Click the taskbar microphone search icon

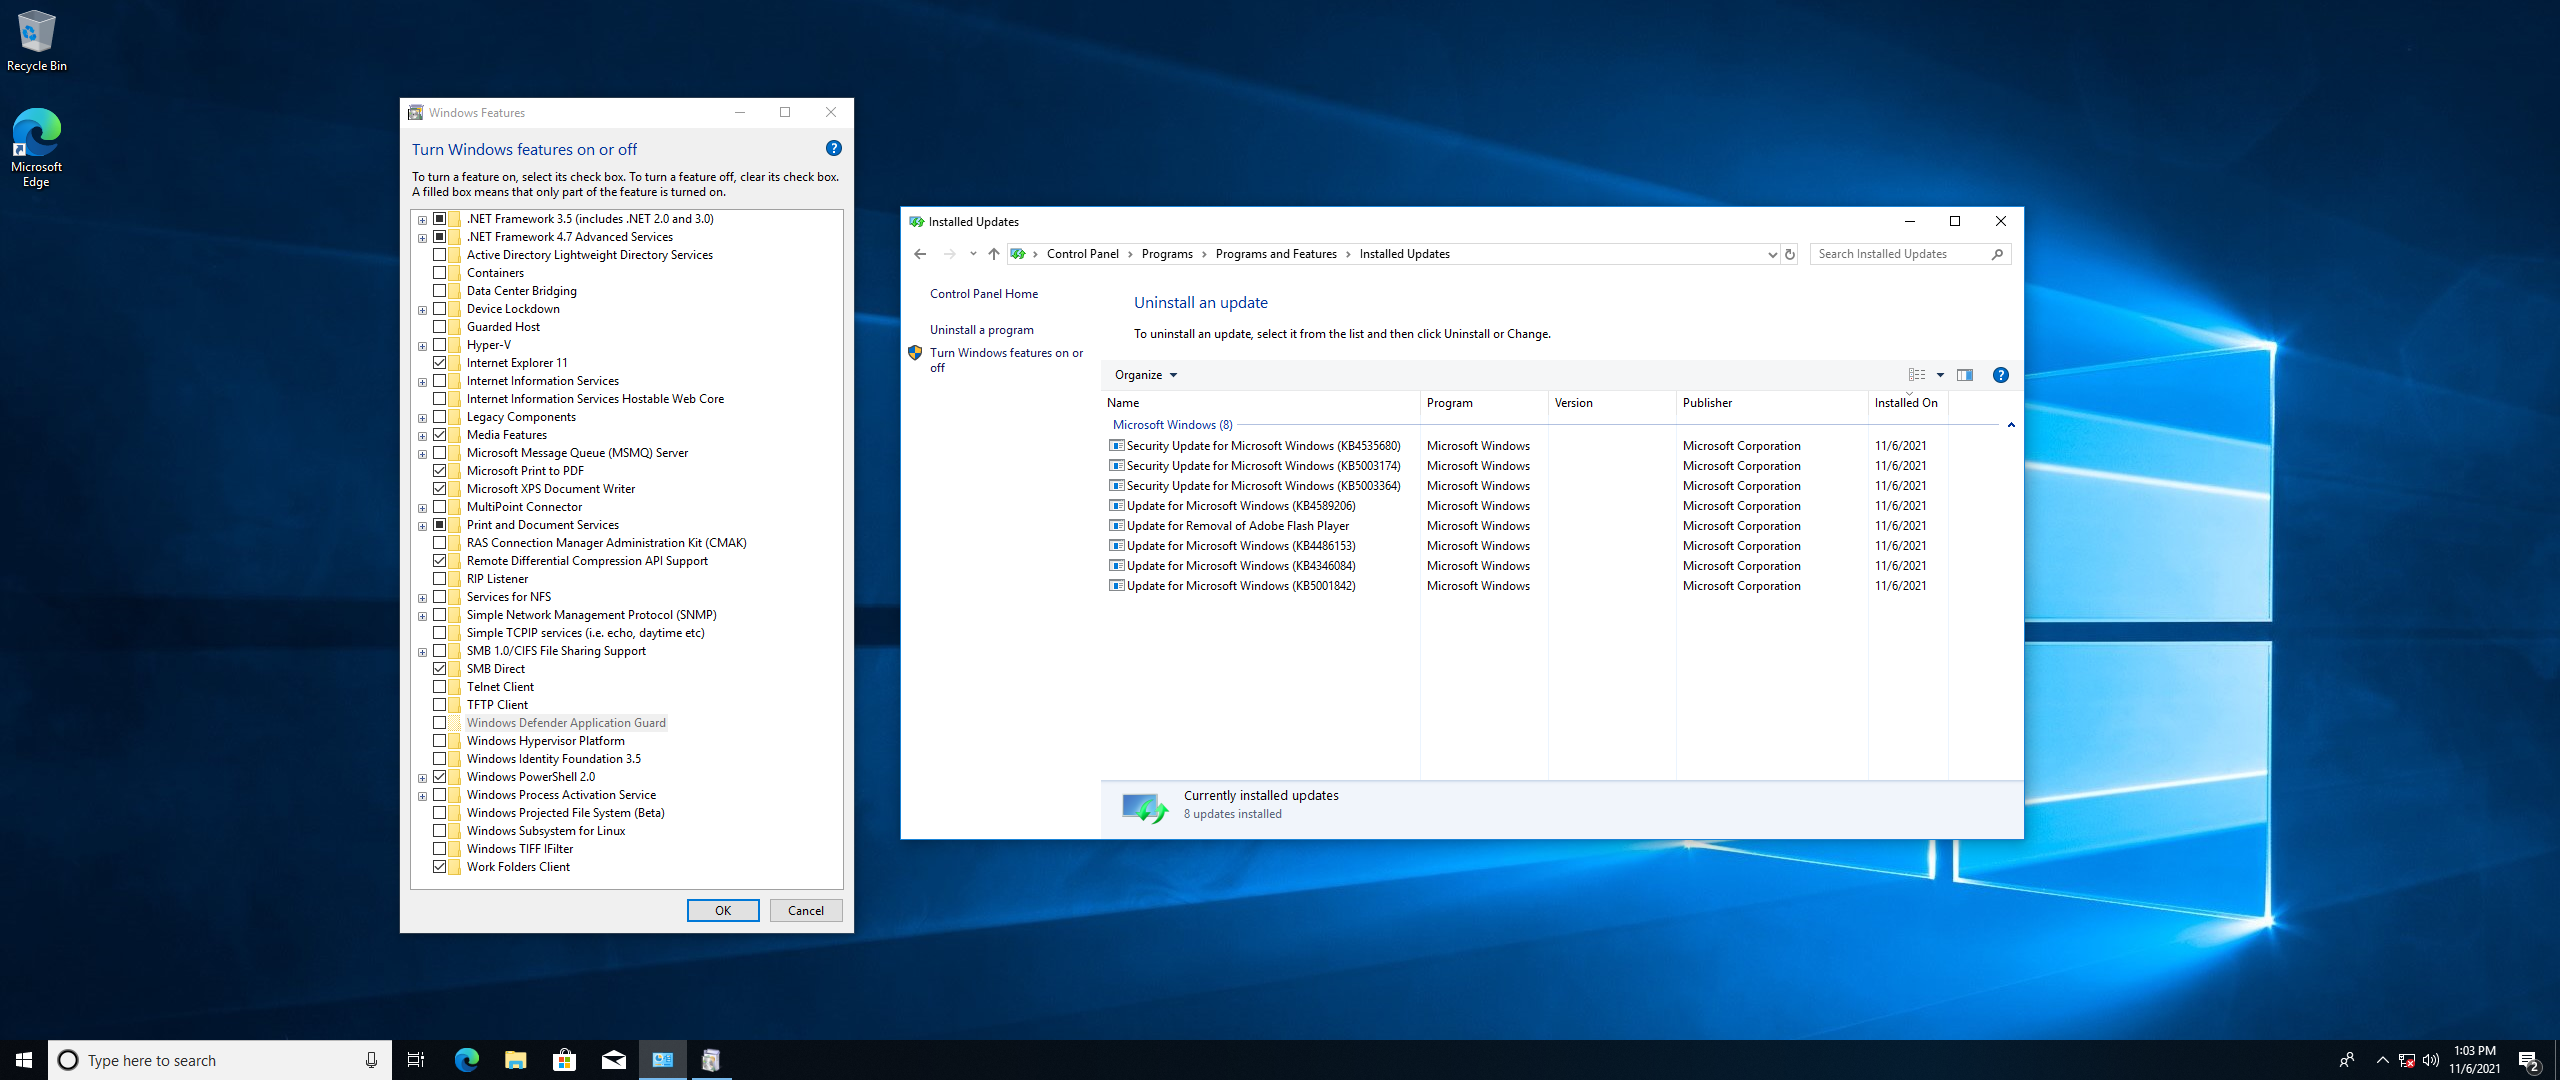(x=371, y=1060)
